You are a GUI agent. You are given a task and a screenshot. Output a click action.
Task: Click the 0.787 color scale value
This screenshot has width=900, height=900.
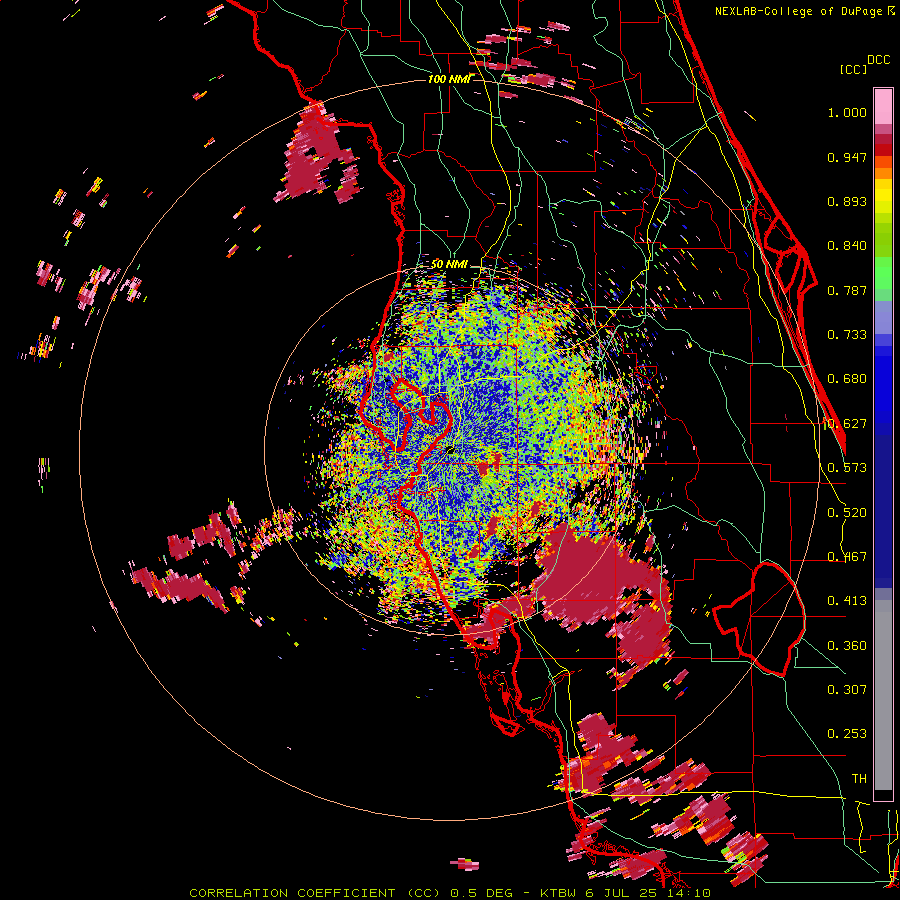pyautogui.click(x=847, y=290)
